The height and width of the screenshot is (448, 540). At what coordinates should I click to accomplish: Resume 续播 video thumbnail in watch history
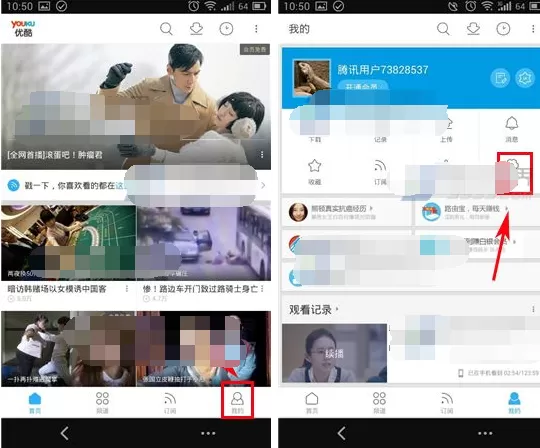[x=334, y=353]
